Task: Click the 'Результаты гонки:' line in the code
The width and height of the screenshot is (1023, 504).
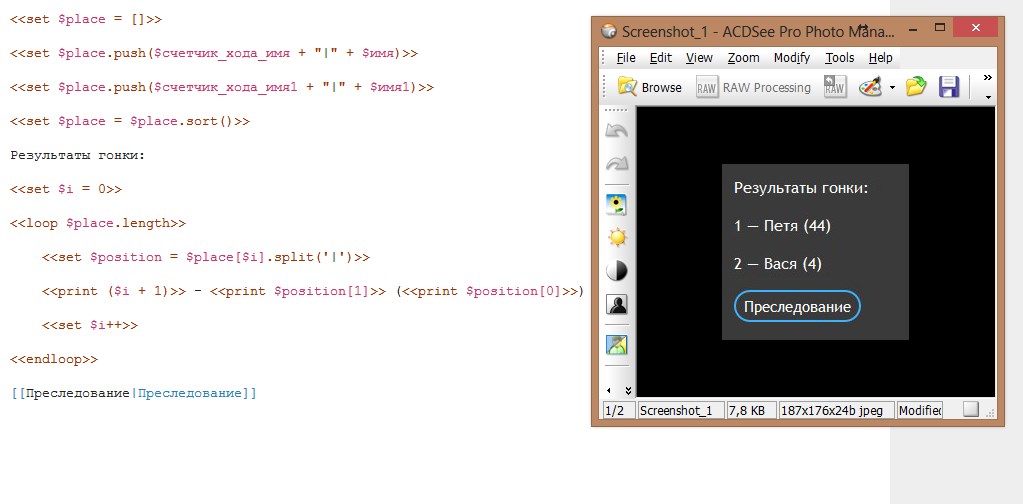Action: [x=78, y=155]
